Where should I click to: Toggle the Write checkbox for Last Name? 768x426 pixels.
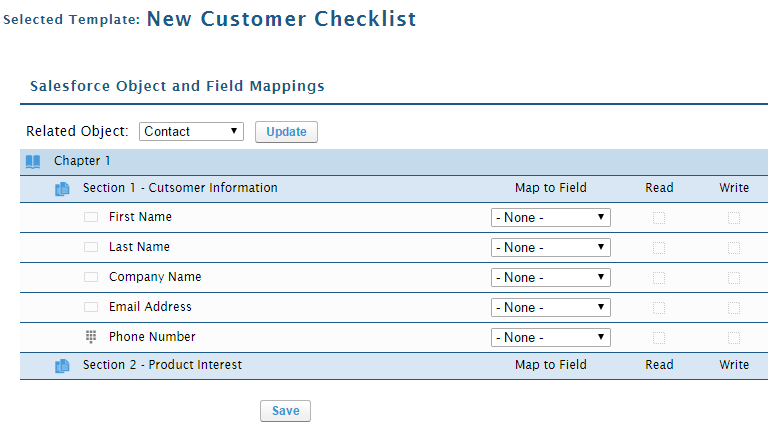(x=734, y=248)
